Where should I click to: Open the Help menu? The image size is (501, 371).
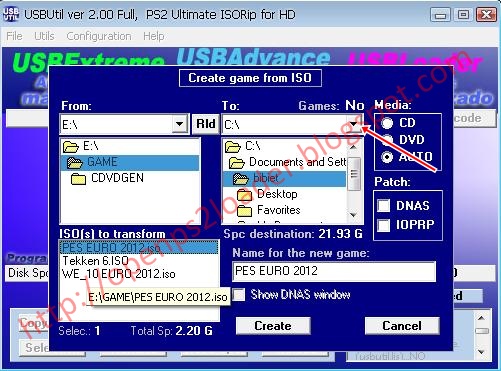pyautogui.click(x=153, y=36)
